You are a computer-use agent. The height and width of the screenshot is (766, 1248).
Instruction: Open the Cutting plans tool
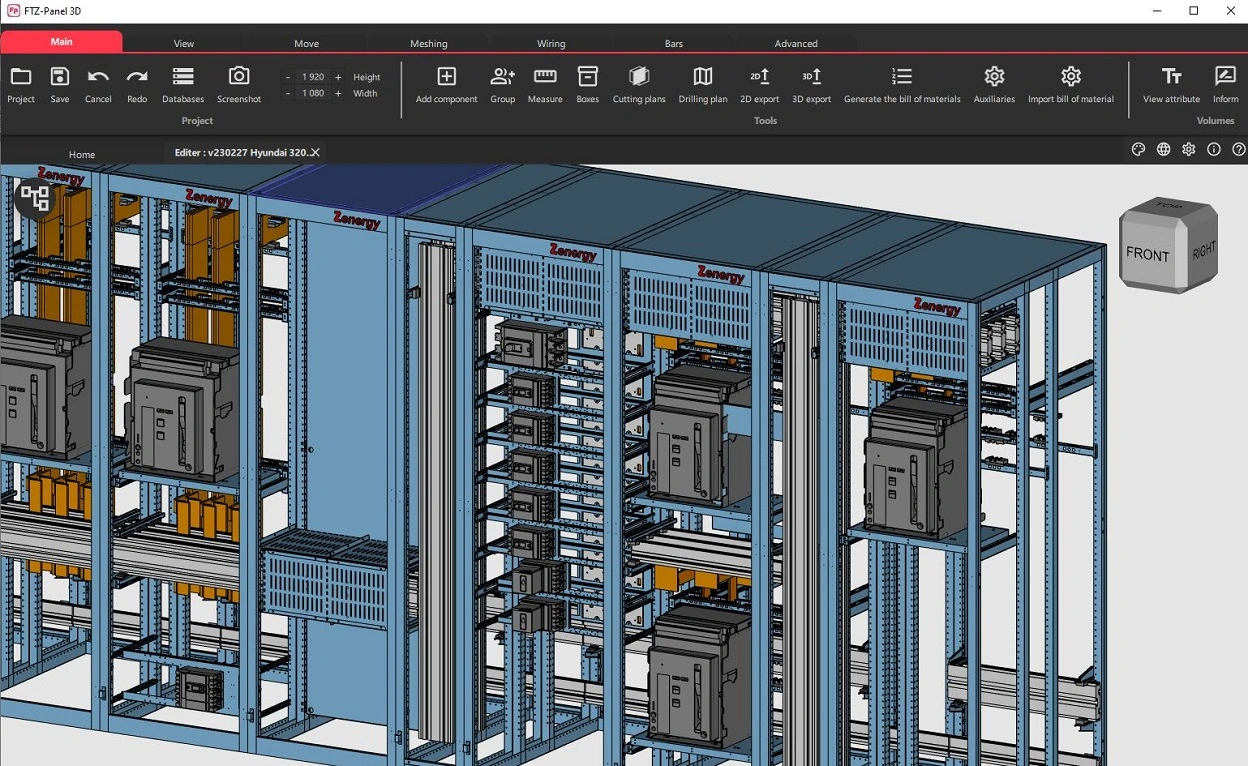point(639,77)
